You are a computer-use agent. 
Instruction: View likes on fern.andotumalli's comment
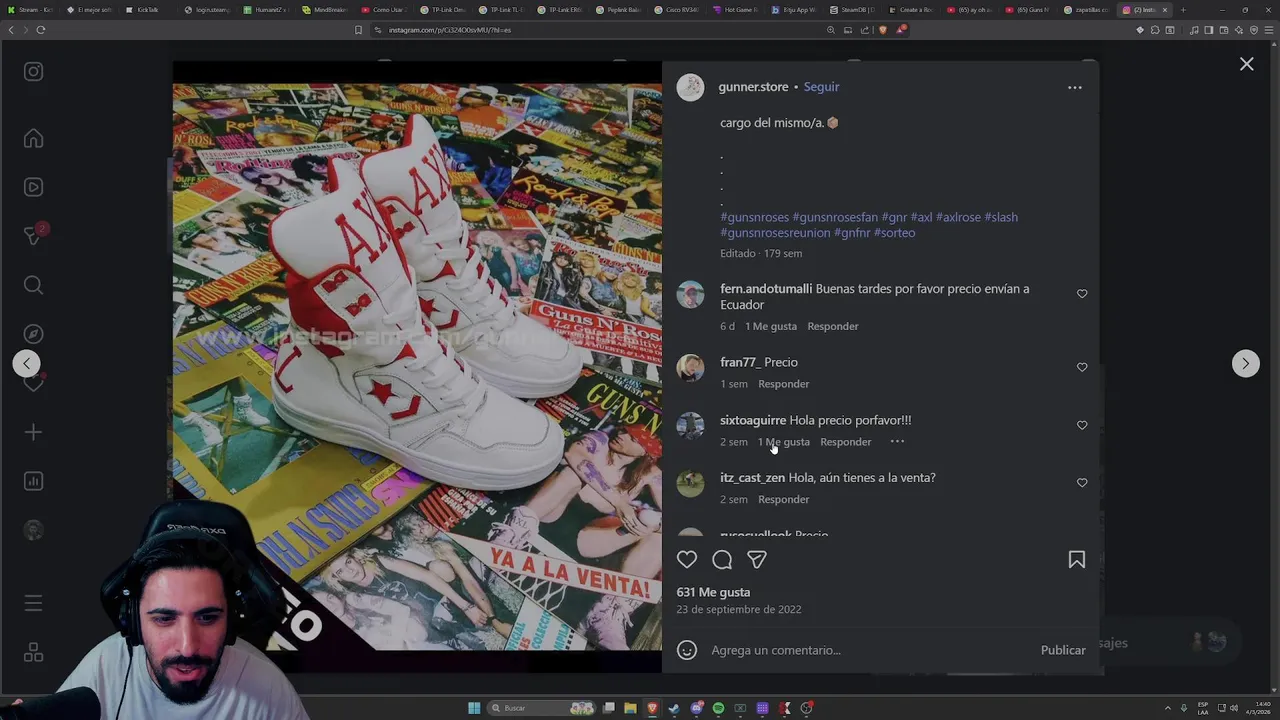coord(771,326)
